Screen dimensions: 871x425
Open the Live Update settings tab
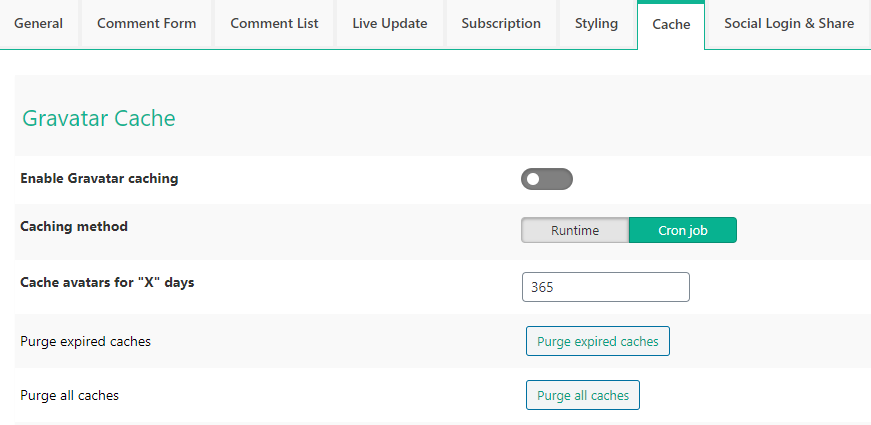coord(390,23)
